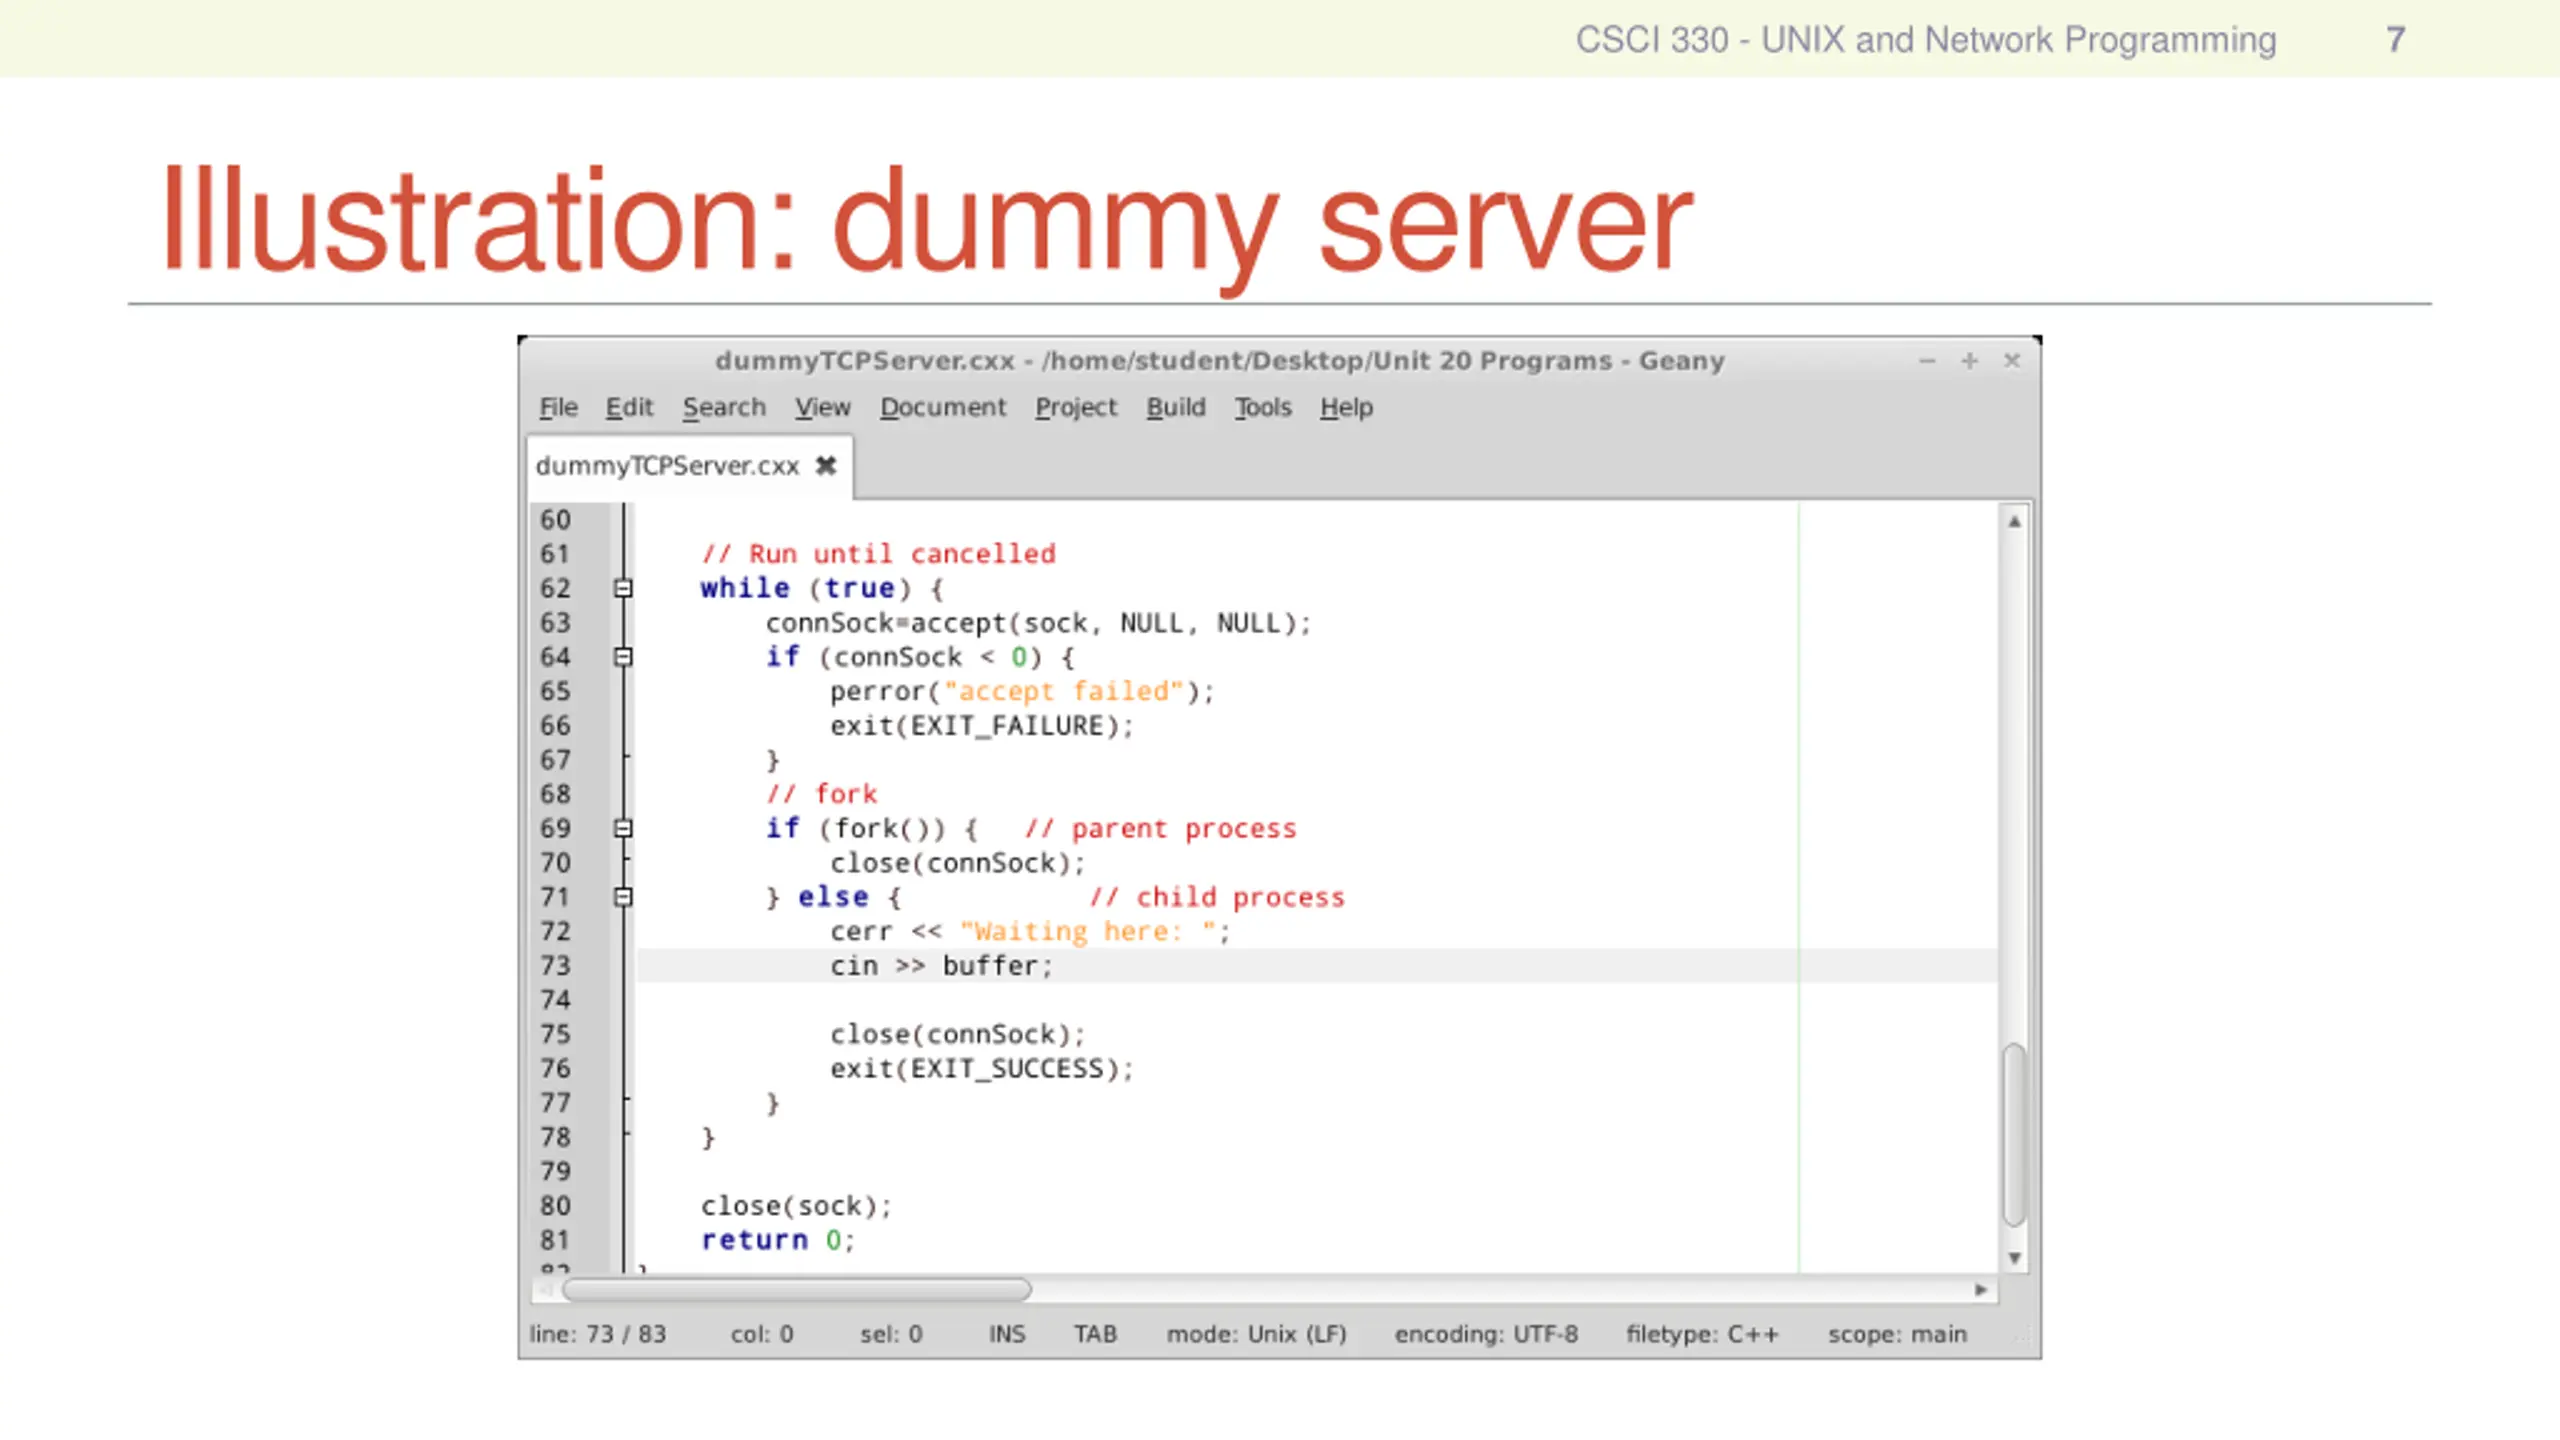The image size is (2560, 1440).
Task: Open the Build menu
Action: pos(1175,408)
